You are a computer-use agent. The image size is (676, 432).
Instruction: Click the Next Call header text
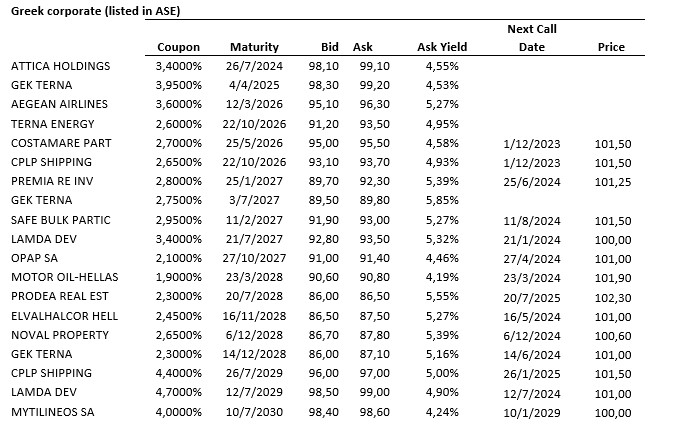(532, 29)
